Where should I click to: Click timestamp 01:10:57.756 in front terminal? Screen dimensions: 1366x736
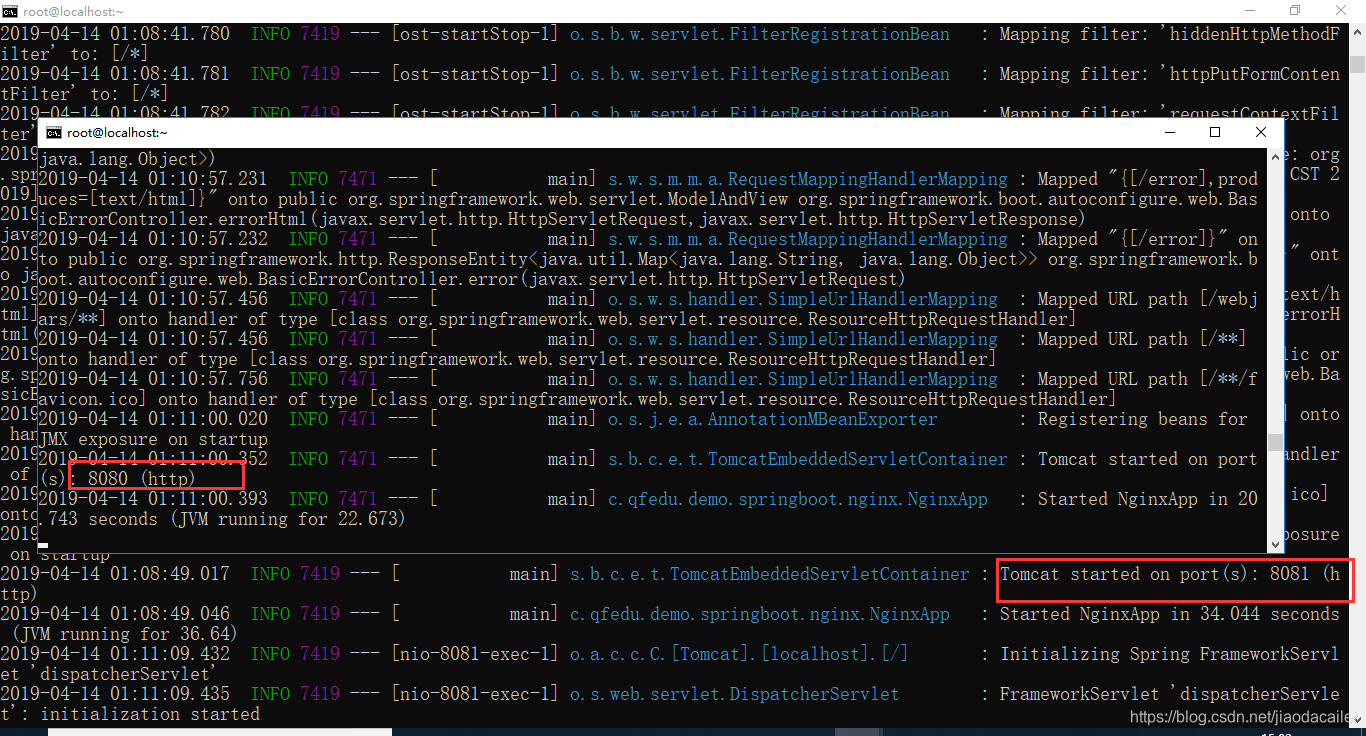(209, 379)
